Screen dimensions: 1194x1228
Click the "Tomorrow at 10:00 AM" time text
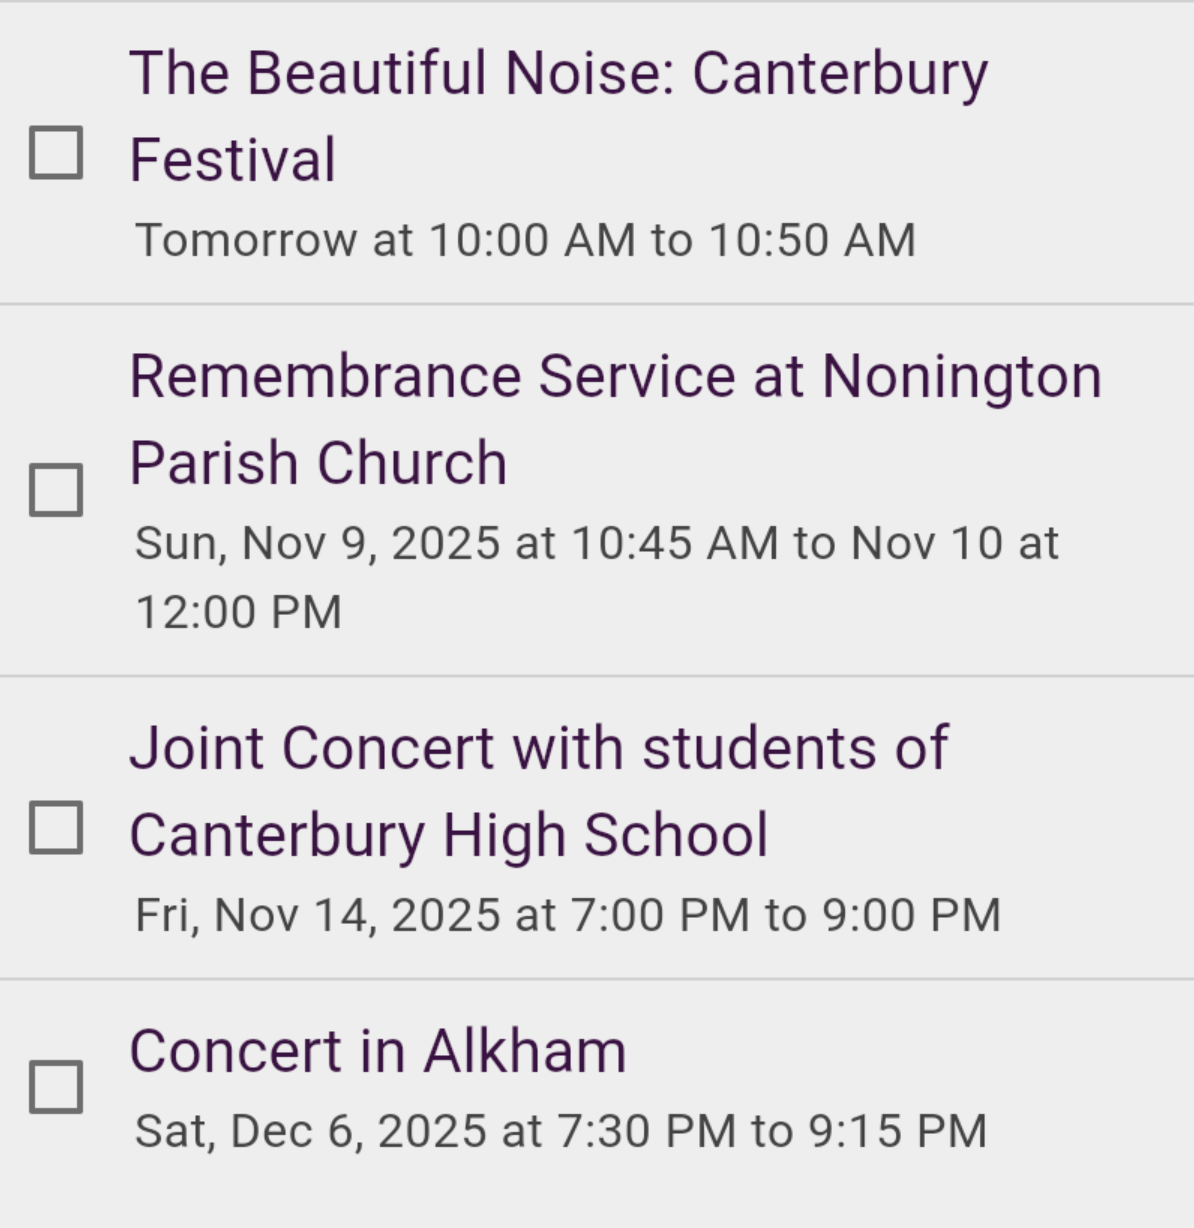[x=385, y=241]
